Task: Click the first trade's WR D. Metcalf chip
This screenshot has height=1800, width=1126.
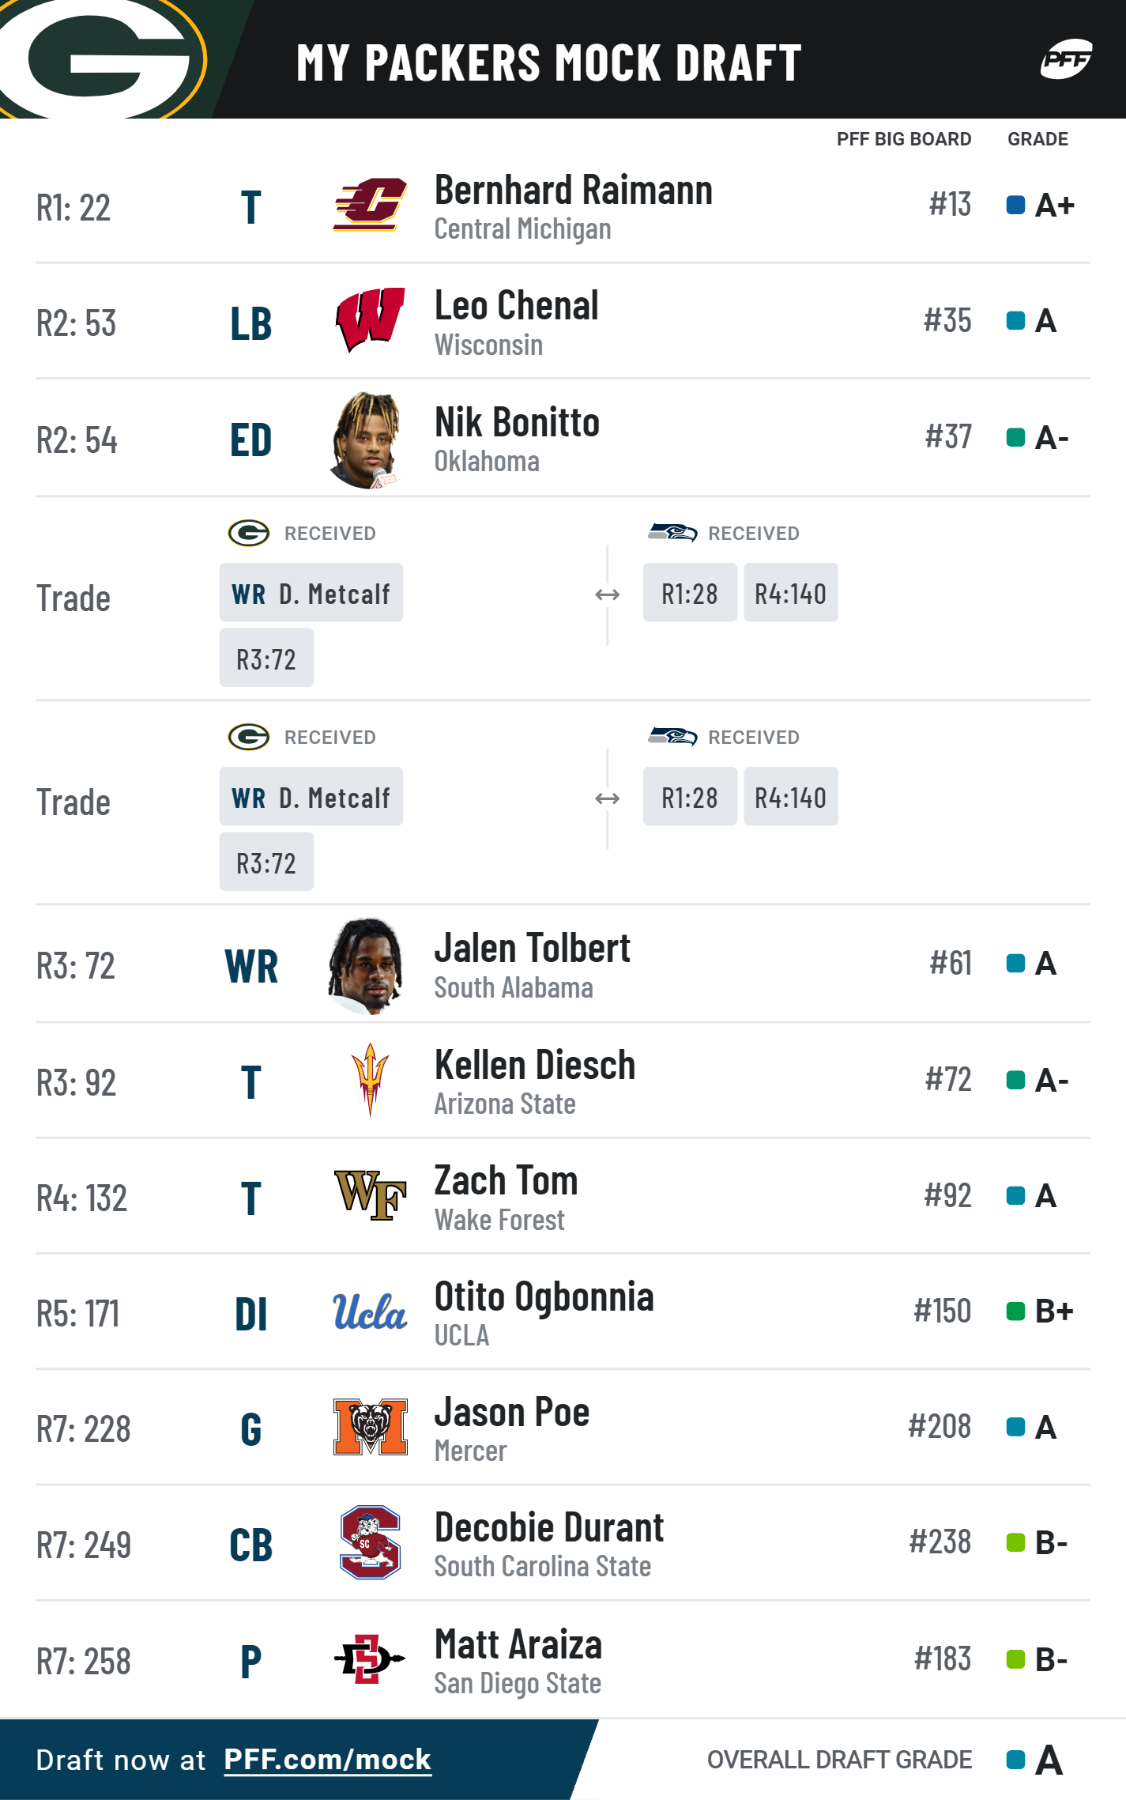Action: pyautogui.click(x=311, y=593)
